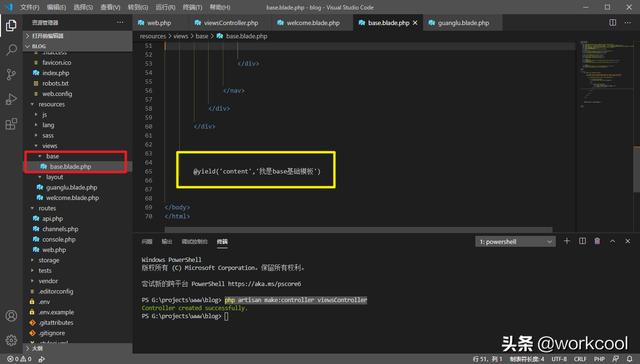Viewport: 640px width, 364px height.
Task: Open the aka.ms/pscore6 link in terminal
Action: point(264,284)
